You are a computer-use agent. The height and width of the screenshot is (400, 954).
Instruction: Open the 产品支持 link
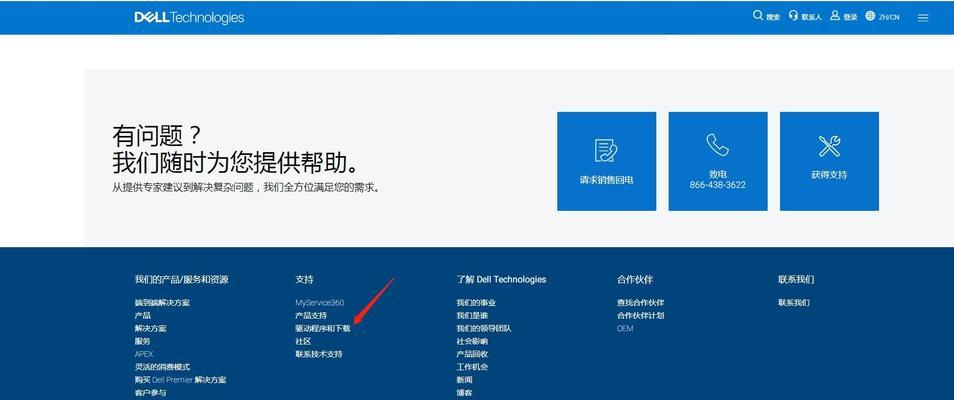(311, 315)
